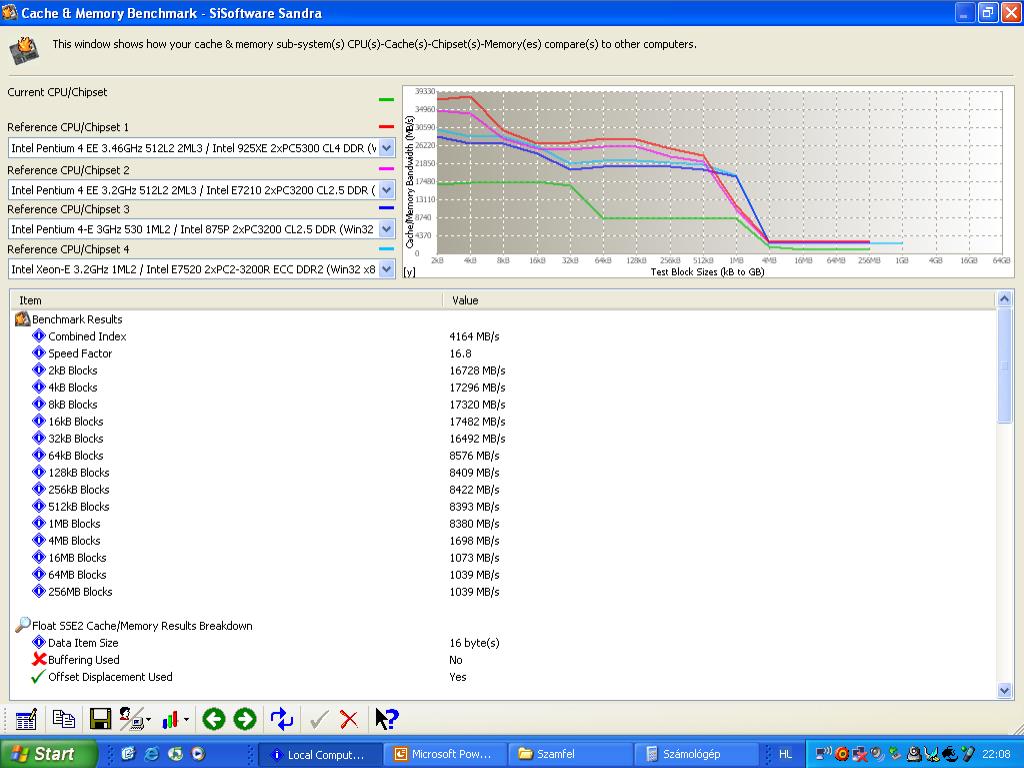Go back with the green left arrow
The height and width of the screenshot is (768, 1024).
point(214,719)
